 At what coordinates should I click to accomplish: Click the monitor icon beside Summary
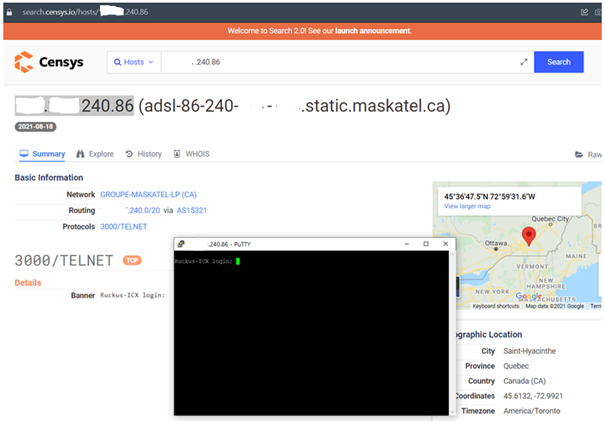24,154
